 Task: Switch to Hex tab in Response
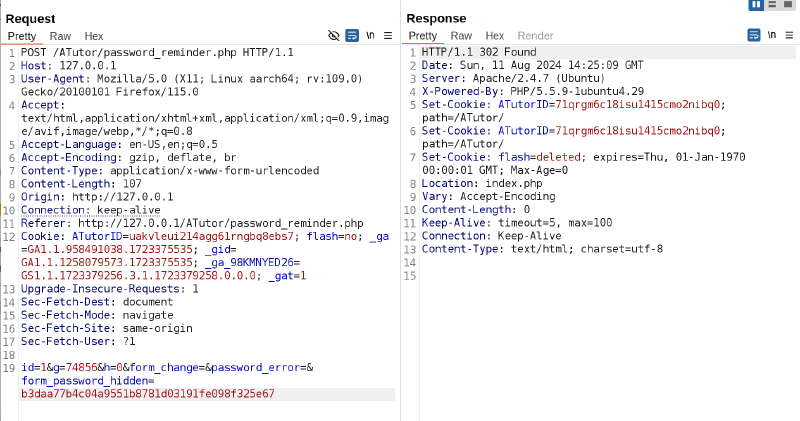[495, 36]
